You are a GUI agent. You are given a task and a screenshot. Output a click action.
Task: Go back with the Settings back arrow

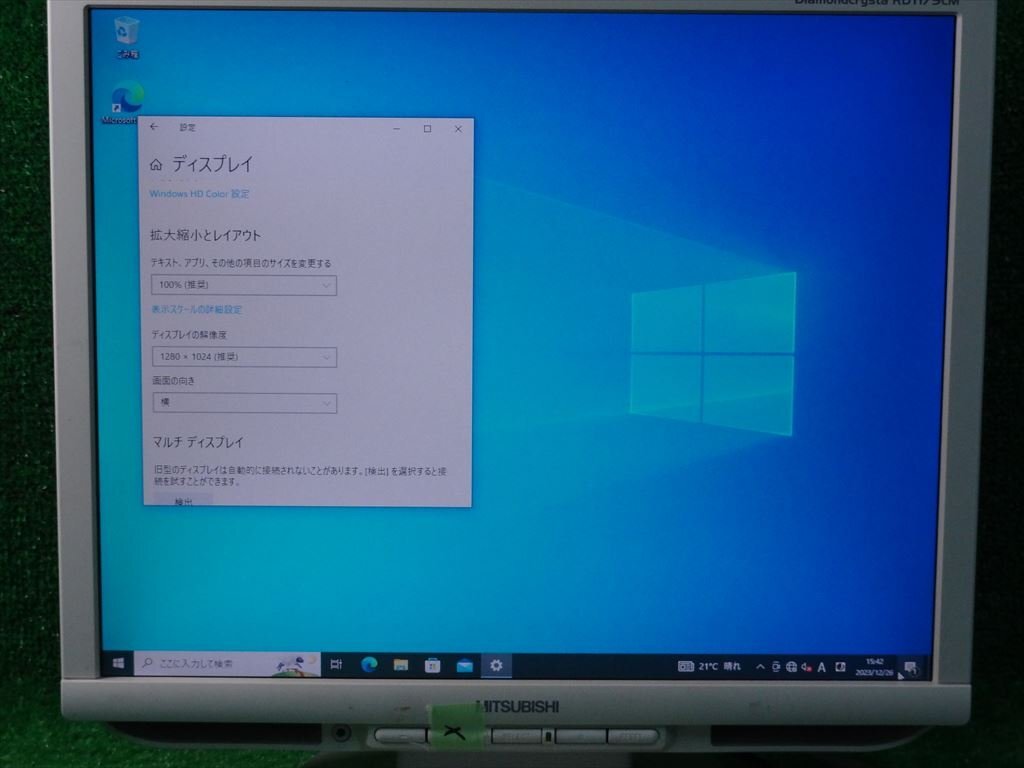[x=154, y=127]
